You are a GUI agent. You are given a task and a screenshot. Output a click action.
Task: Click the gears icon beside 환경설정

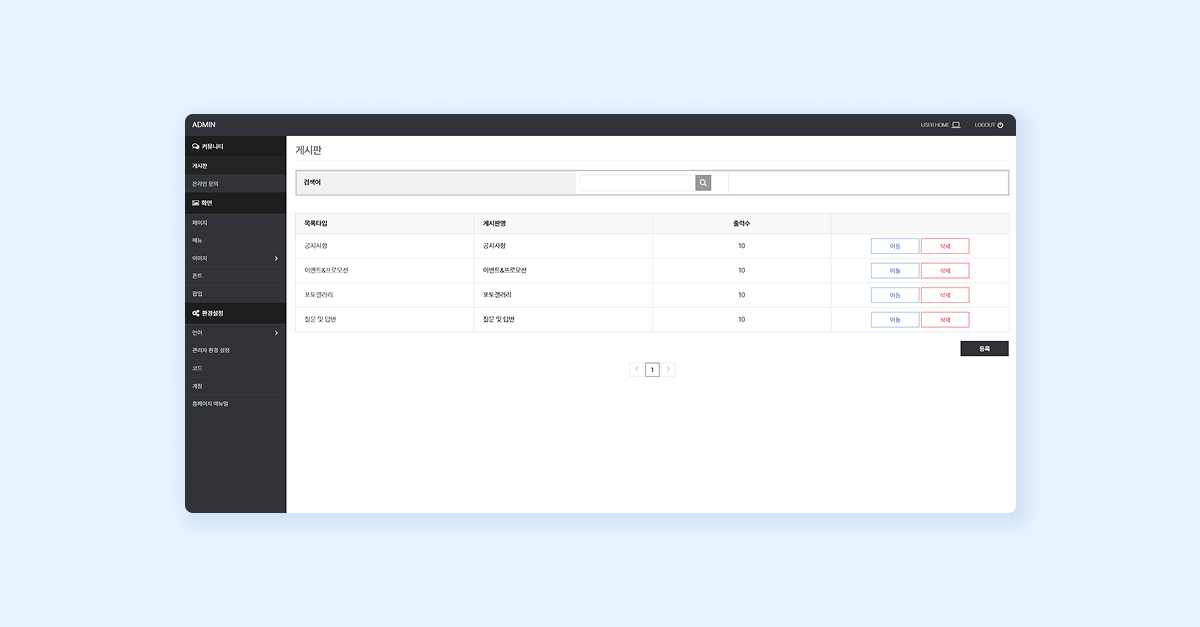click(x=195, y=313)
